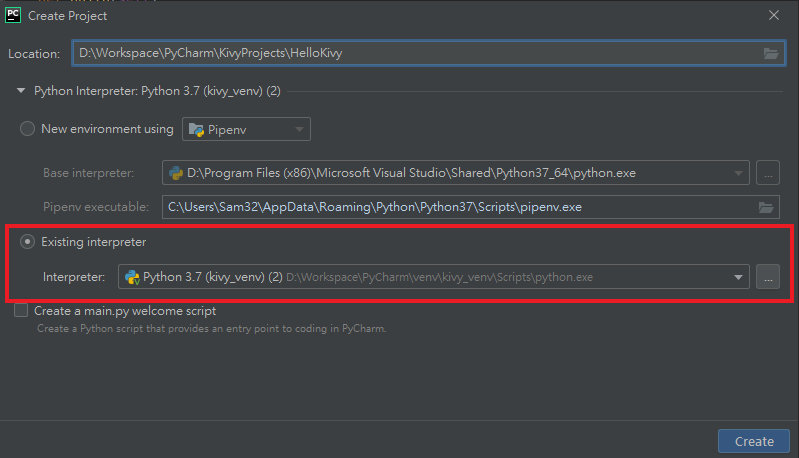Select the New environment using radio button
The image size is (799, 458).
27,129
